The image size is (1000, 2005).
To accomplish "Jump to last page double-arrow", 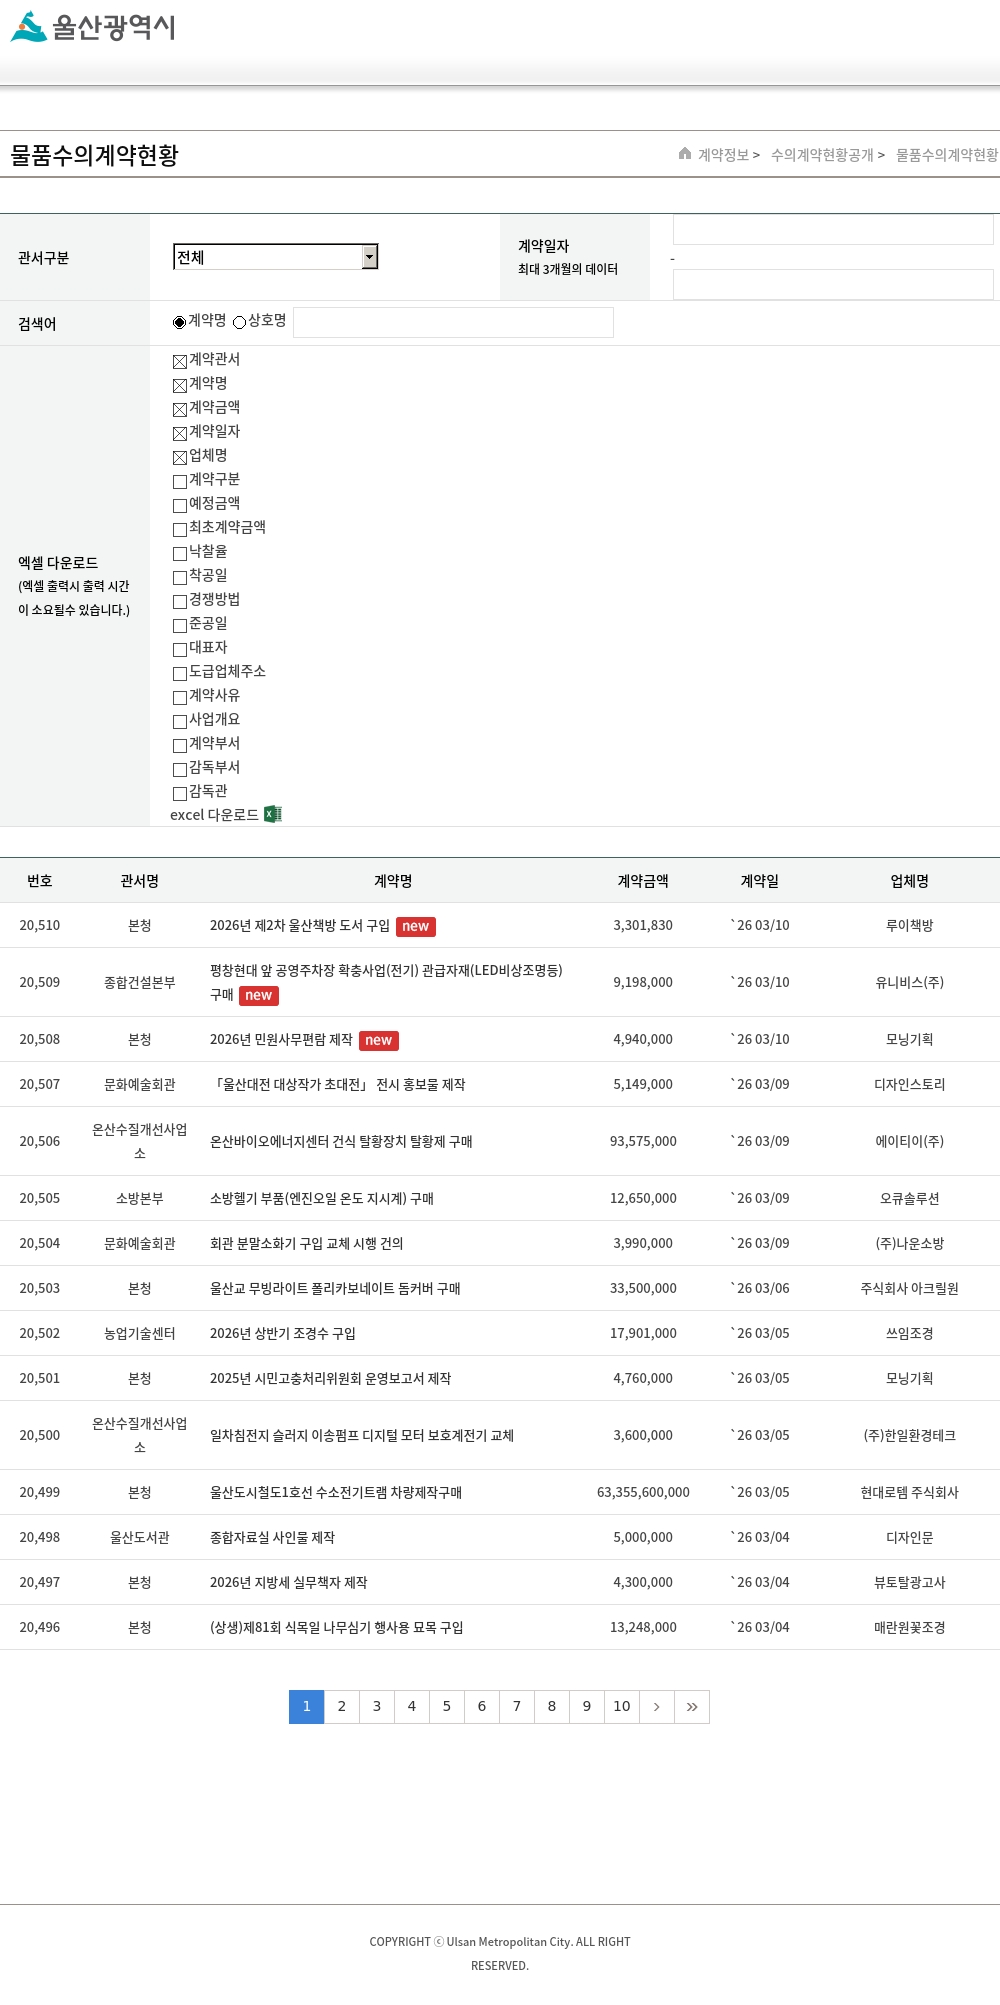I will click(x=692, y=1707).
